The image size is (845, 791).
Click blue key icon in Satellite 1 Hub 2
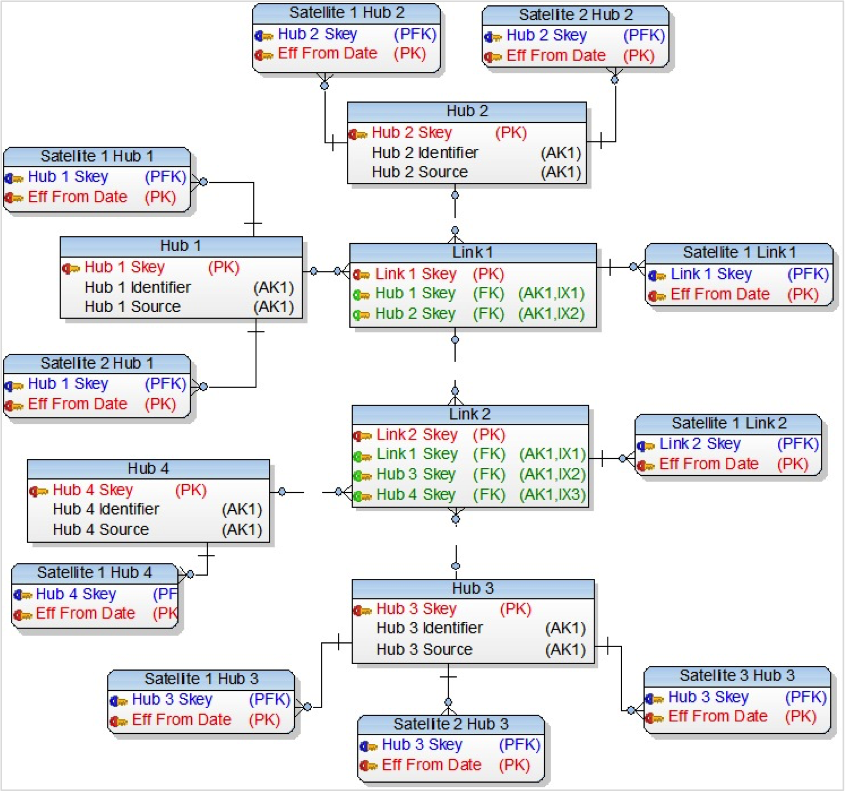pyautogui.click(x=264, y=36)
